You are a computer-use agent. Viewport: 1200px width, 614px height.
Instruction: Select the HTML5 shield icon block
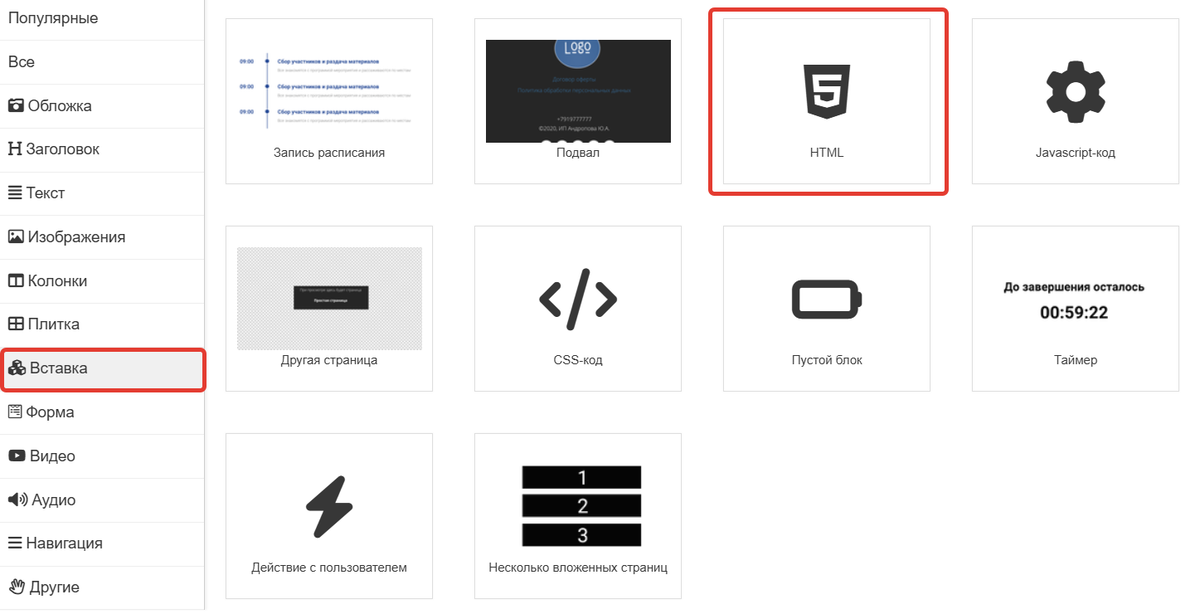pos(827,92)
